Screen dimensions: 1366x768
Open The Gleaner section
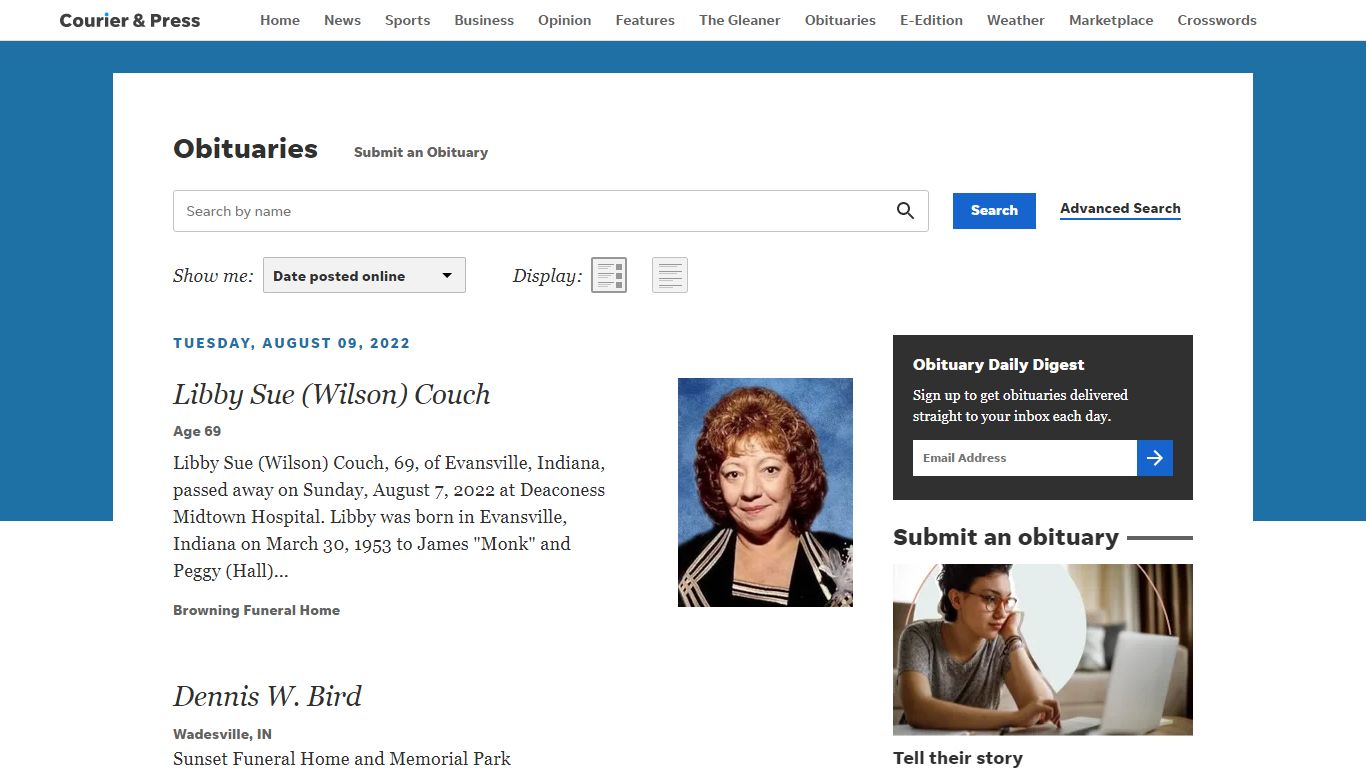[x=740, y=20]
